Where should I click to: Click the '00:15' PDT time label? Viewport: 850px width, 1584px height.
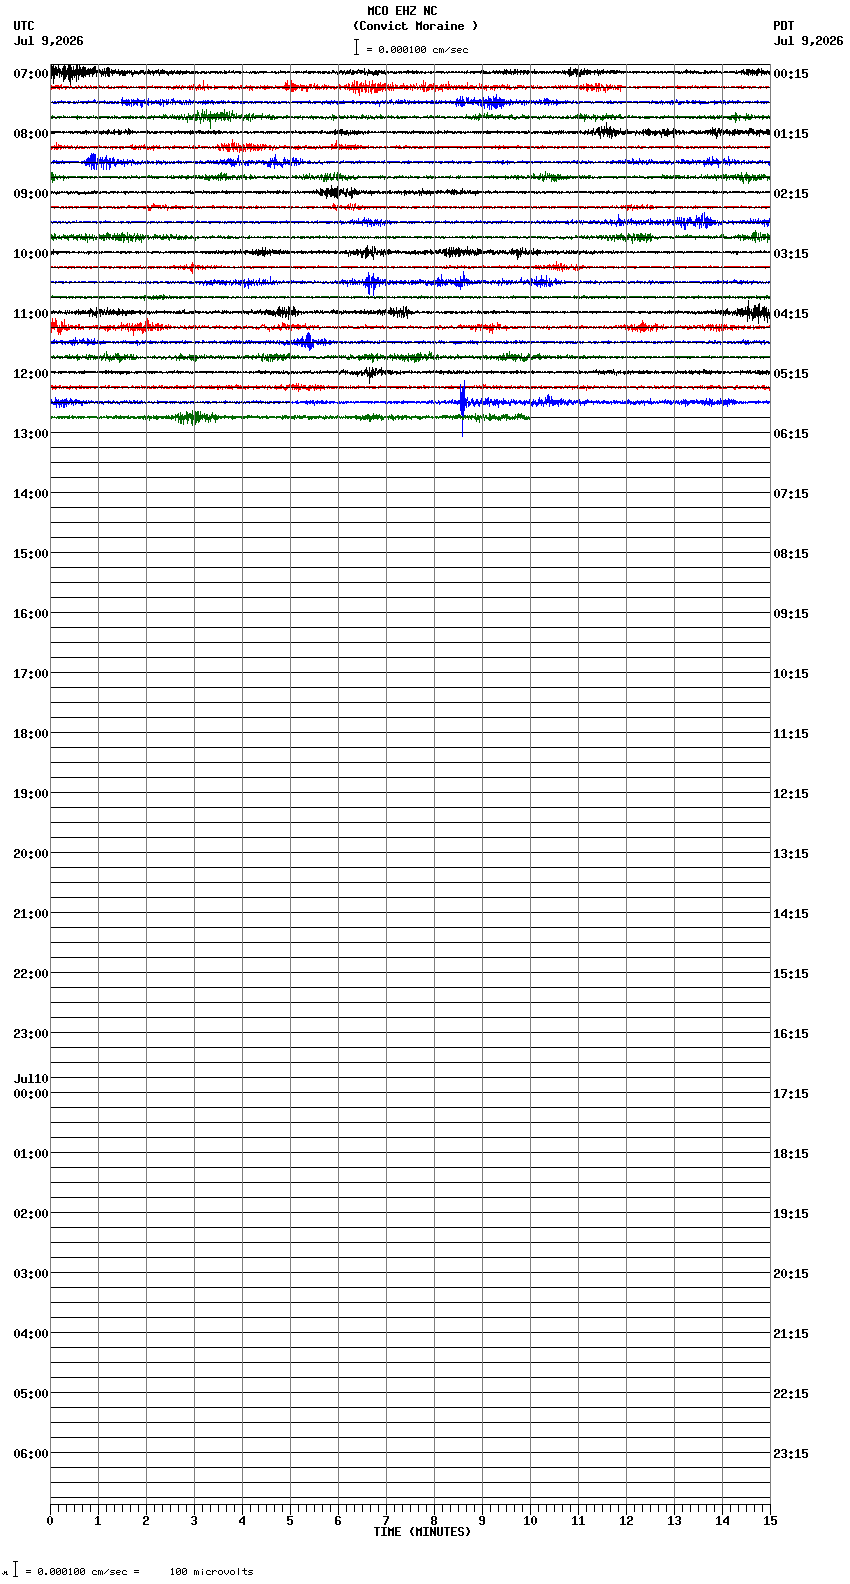coord(791,74)
